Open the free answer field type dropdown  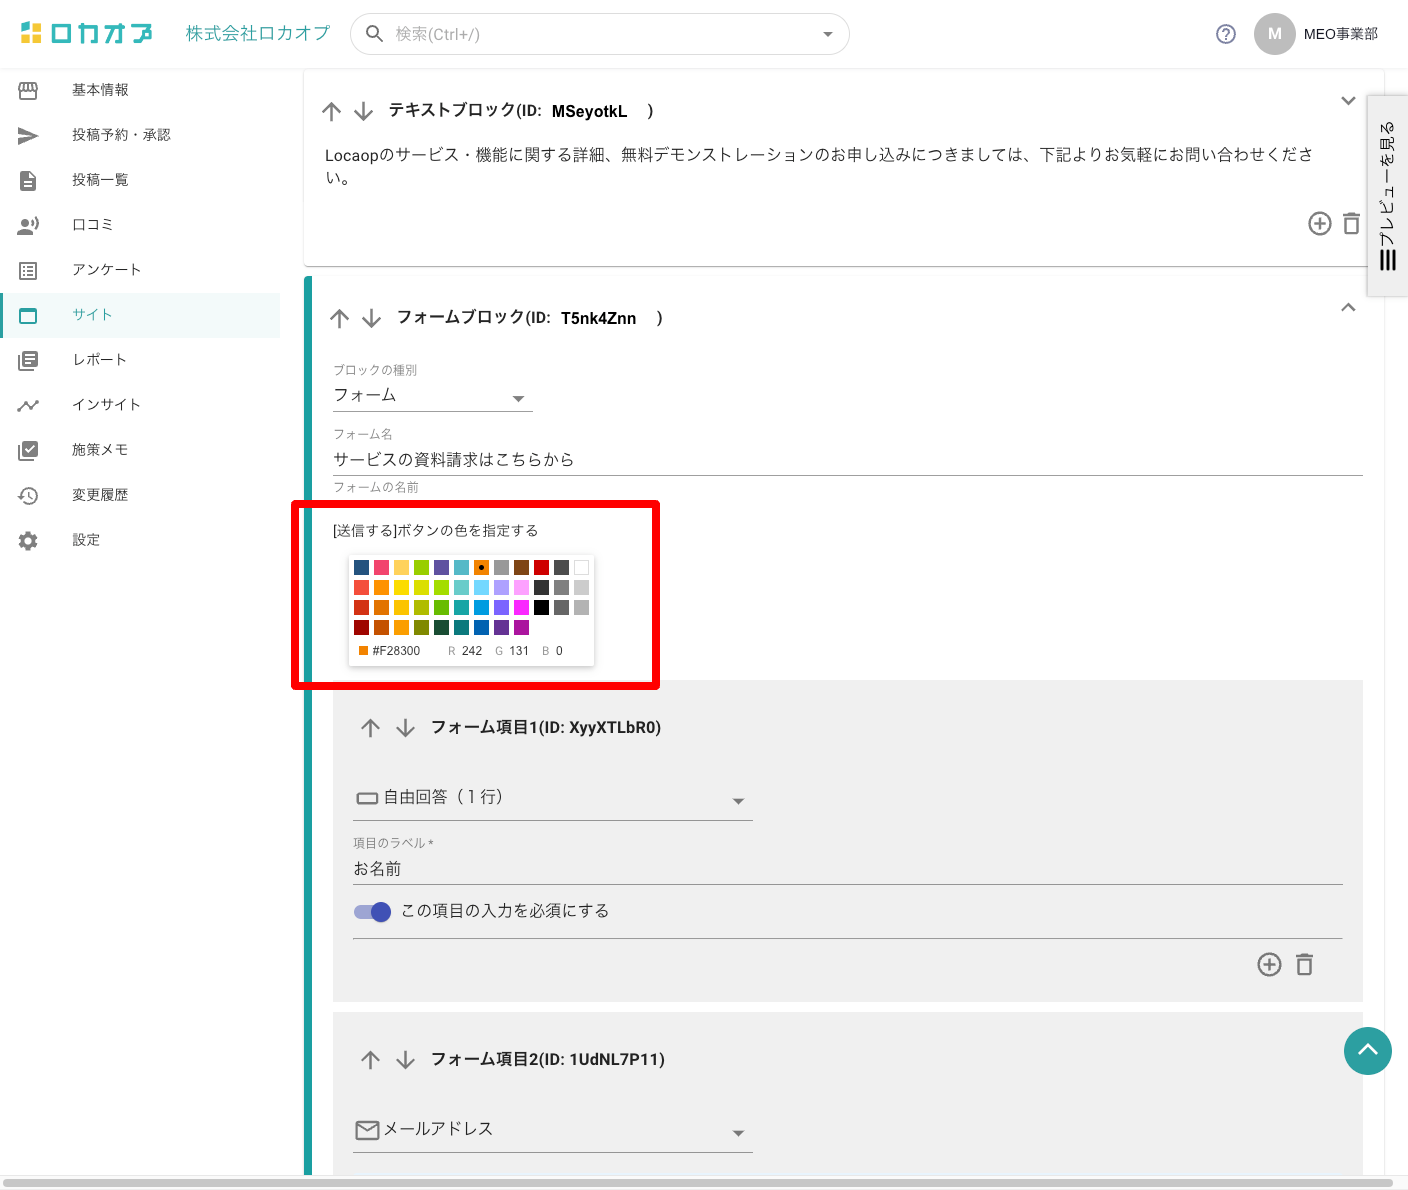552,798
